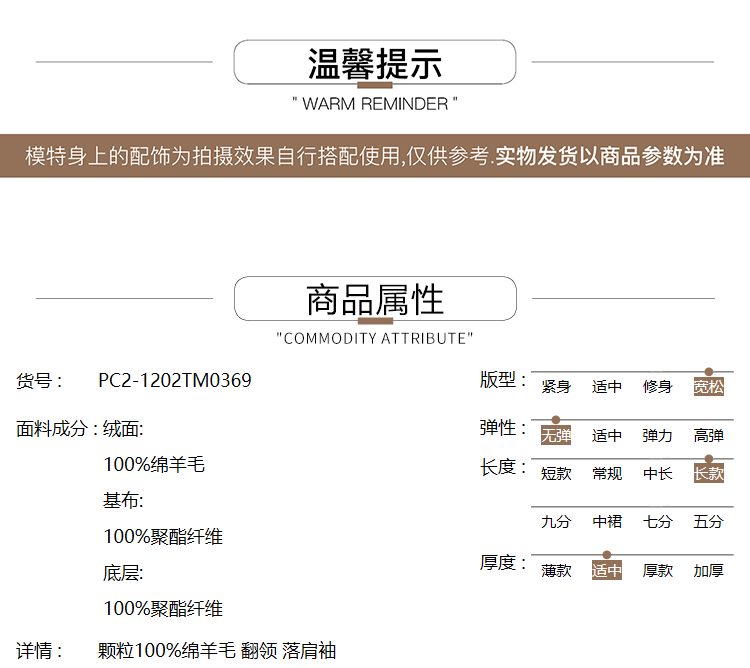This screenshot has width=750, height=668.
Task: Pick 五分 length option
Action: [708, 522]
